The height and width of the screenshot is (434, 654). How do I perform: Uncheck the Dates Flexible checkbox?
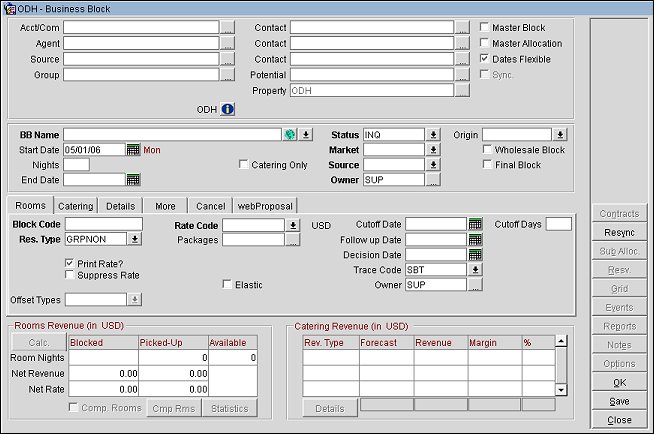tap(485, 59)
